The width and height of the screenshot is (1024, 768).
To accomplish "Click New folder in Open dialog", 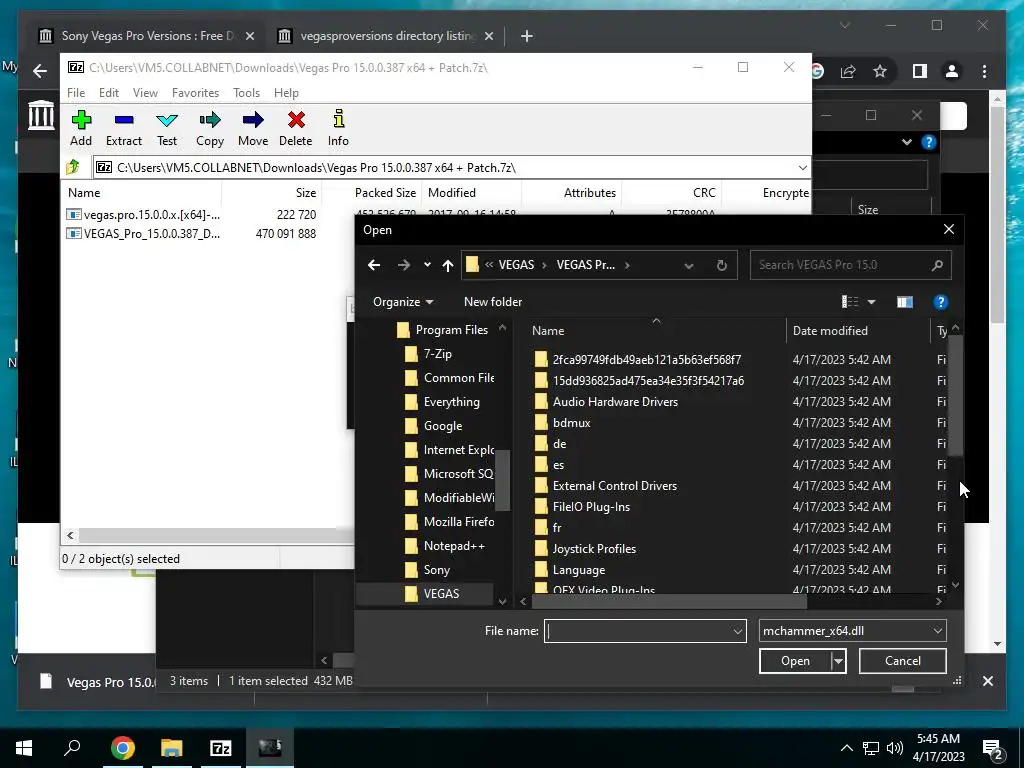I will (493, 302).
